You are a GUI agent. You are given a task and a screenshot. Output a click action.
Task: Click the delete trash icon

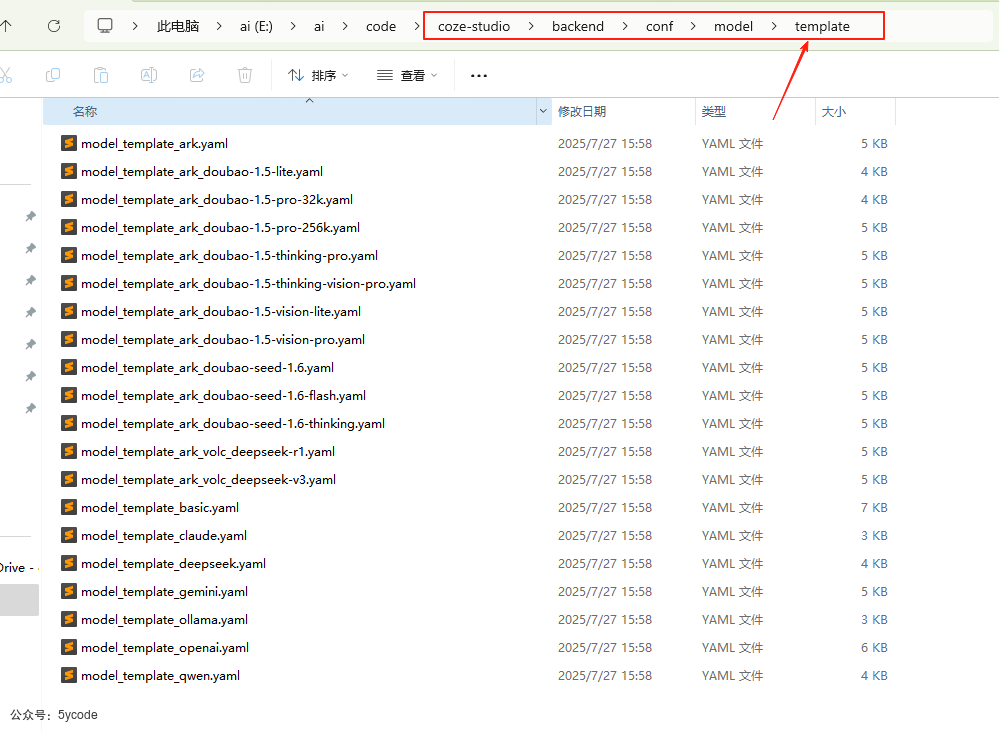245,75
